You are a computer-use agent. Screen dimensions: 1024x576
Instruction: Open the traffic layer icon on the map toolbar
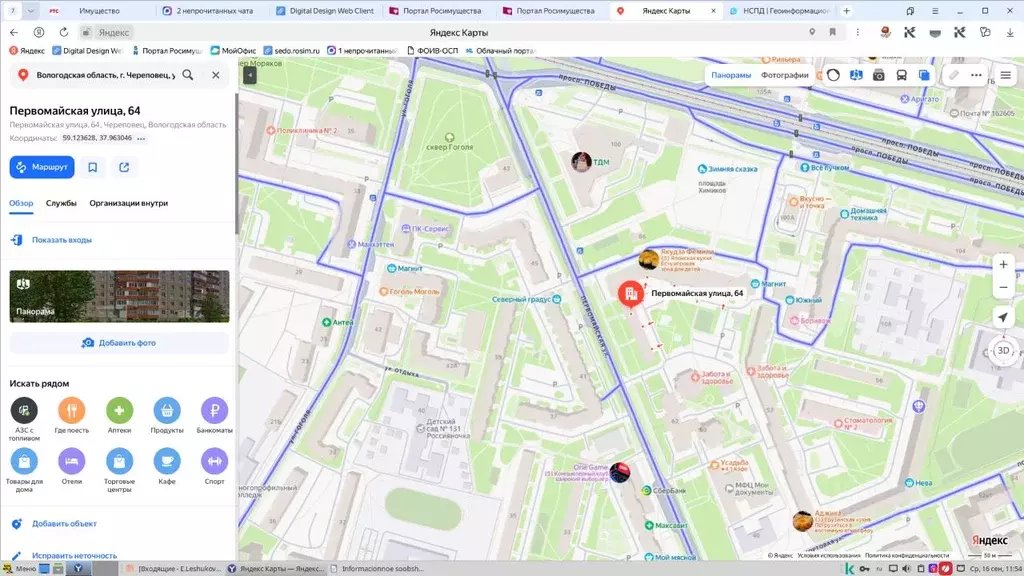coord(833,75)
